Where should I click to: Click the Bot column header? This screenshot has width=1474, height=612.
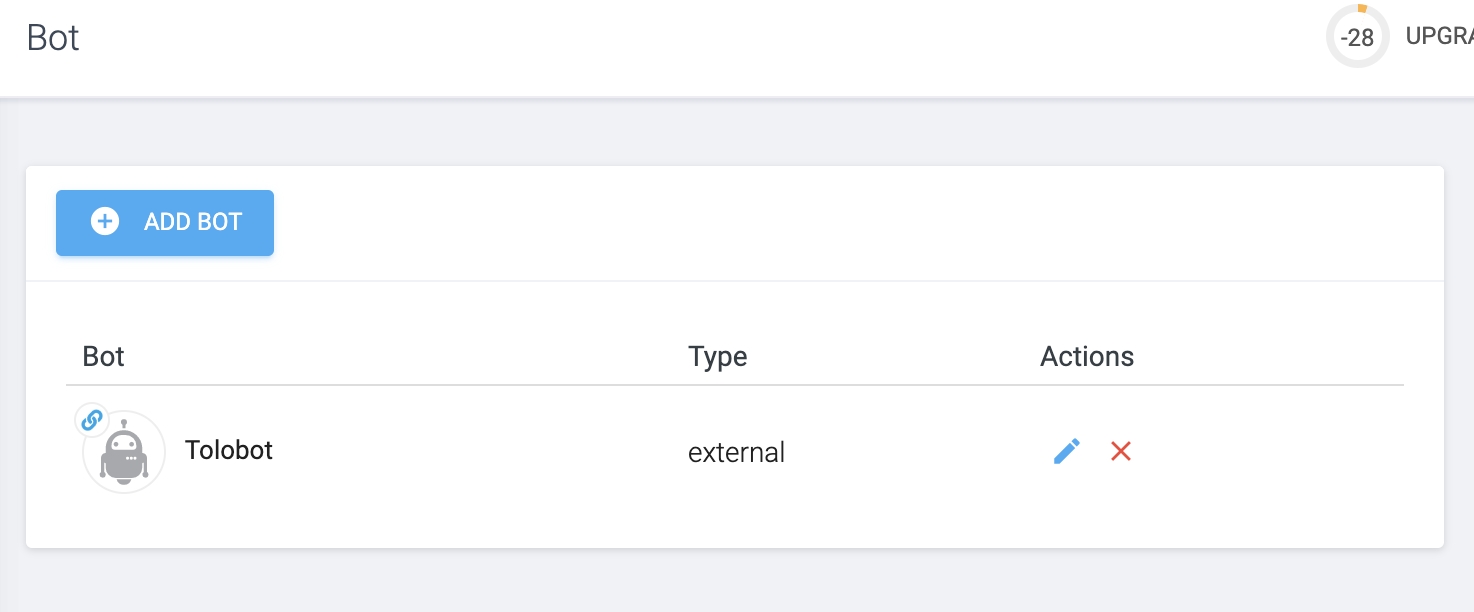coord(103,357)
